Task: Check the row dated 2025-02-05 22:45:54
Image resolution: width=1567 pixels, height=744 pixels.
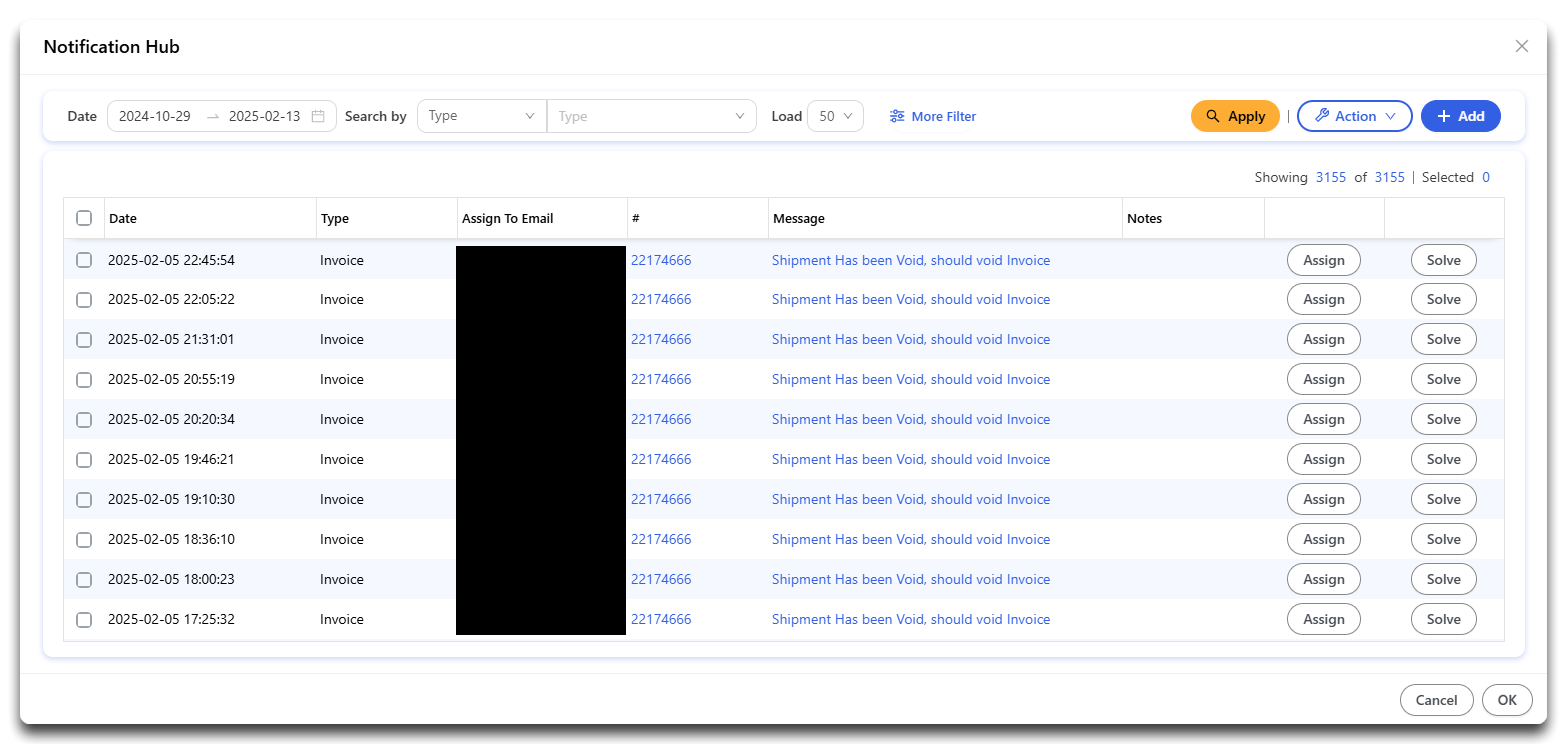Action: 84,260
